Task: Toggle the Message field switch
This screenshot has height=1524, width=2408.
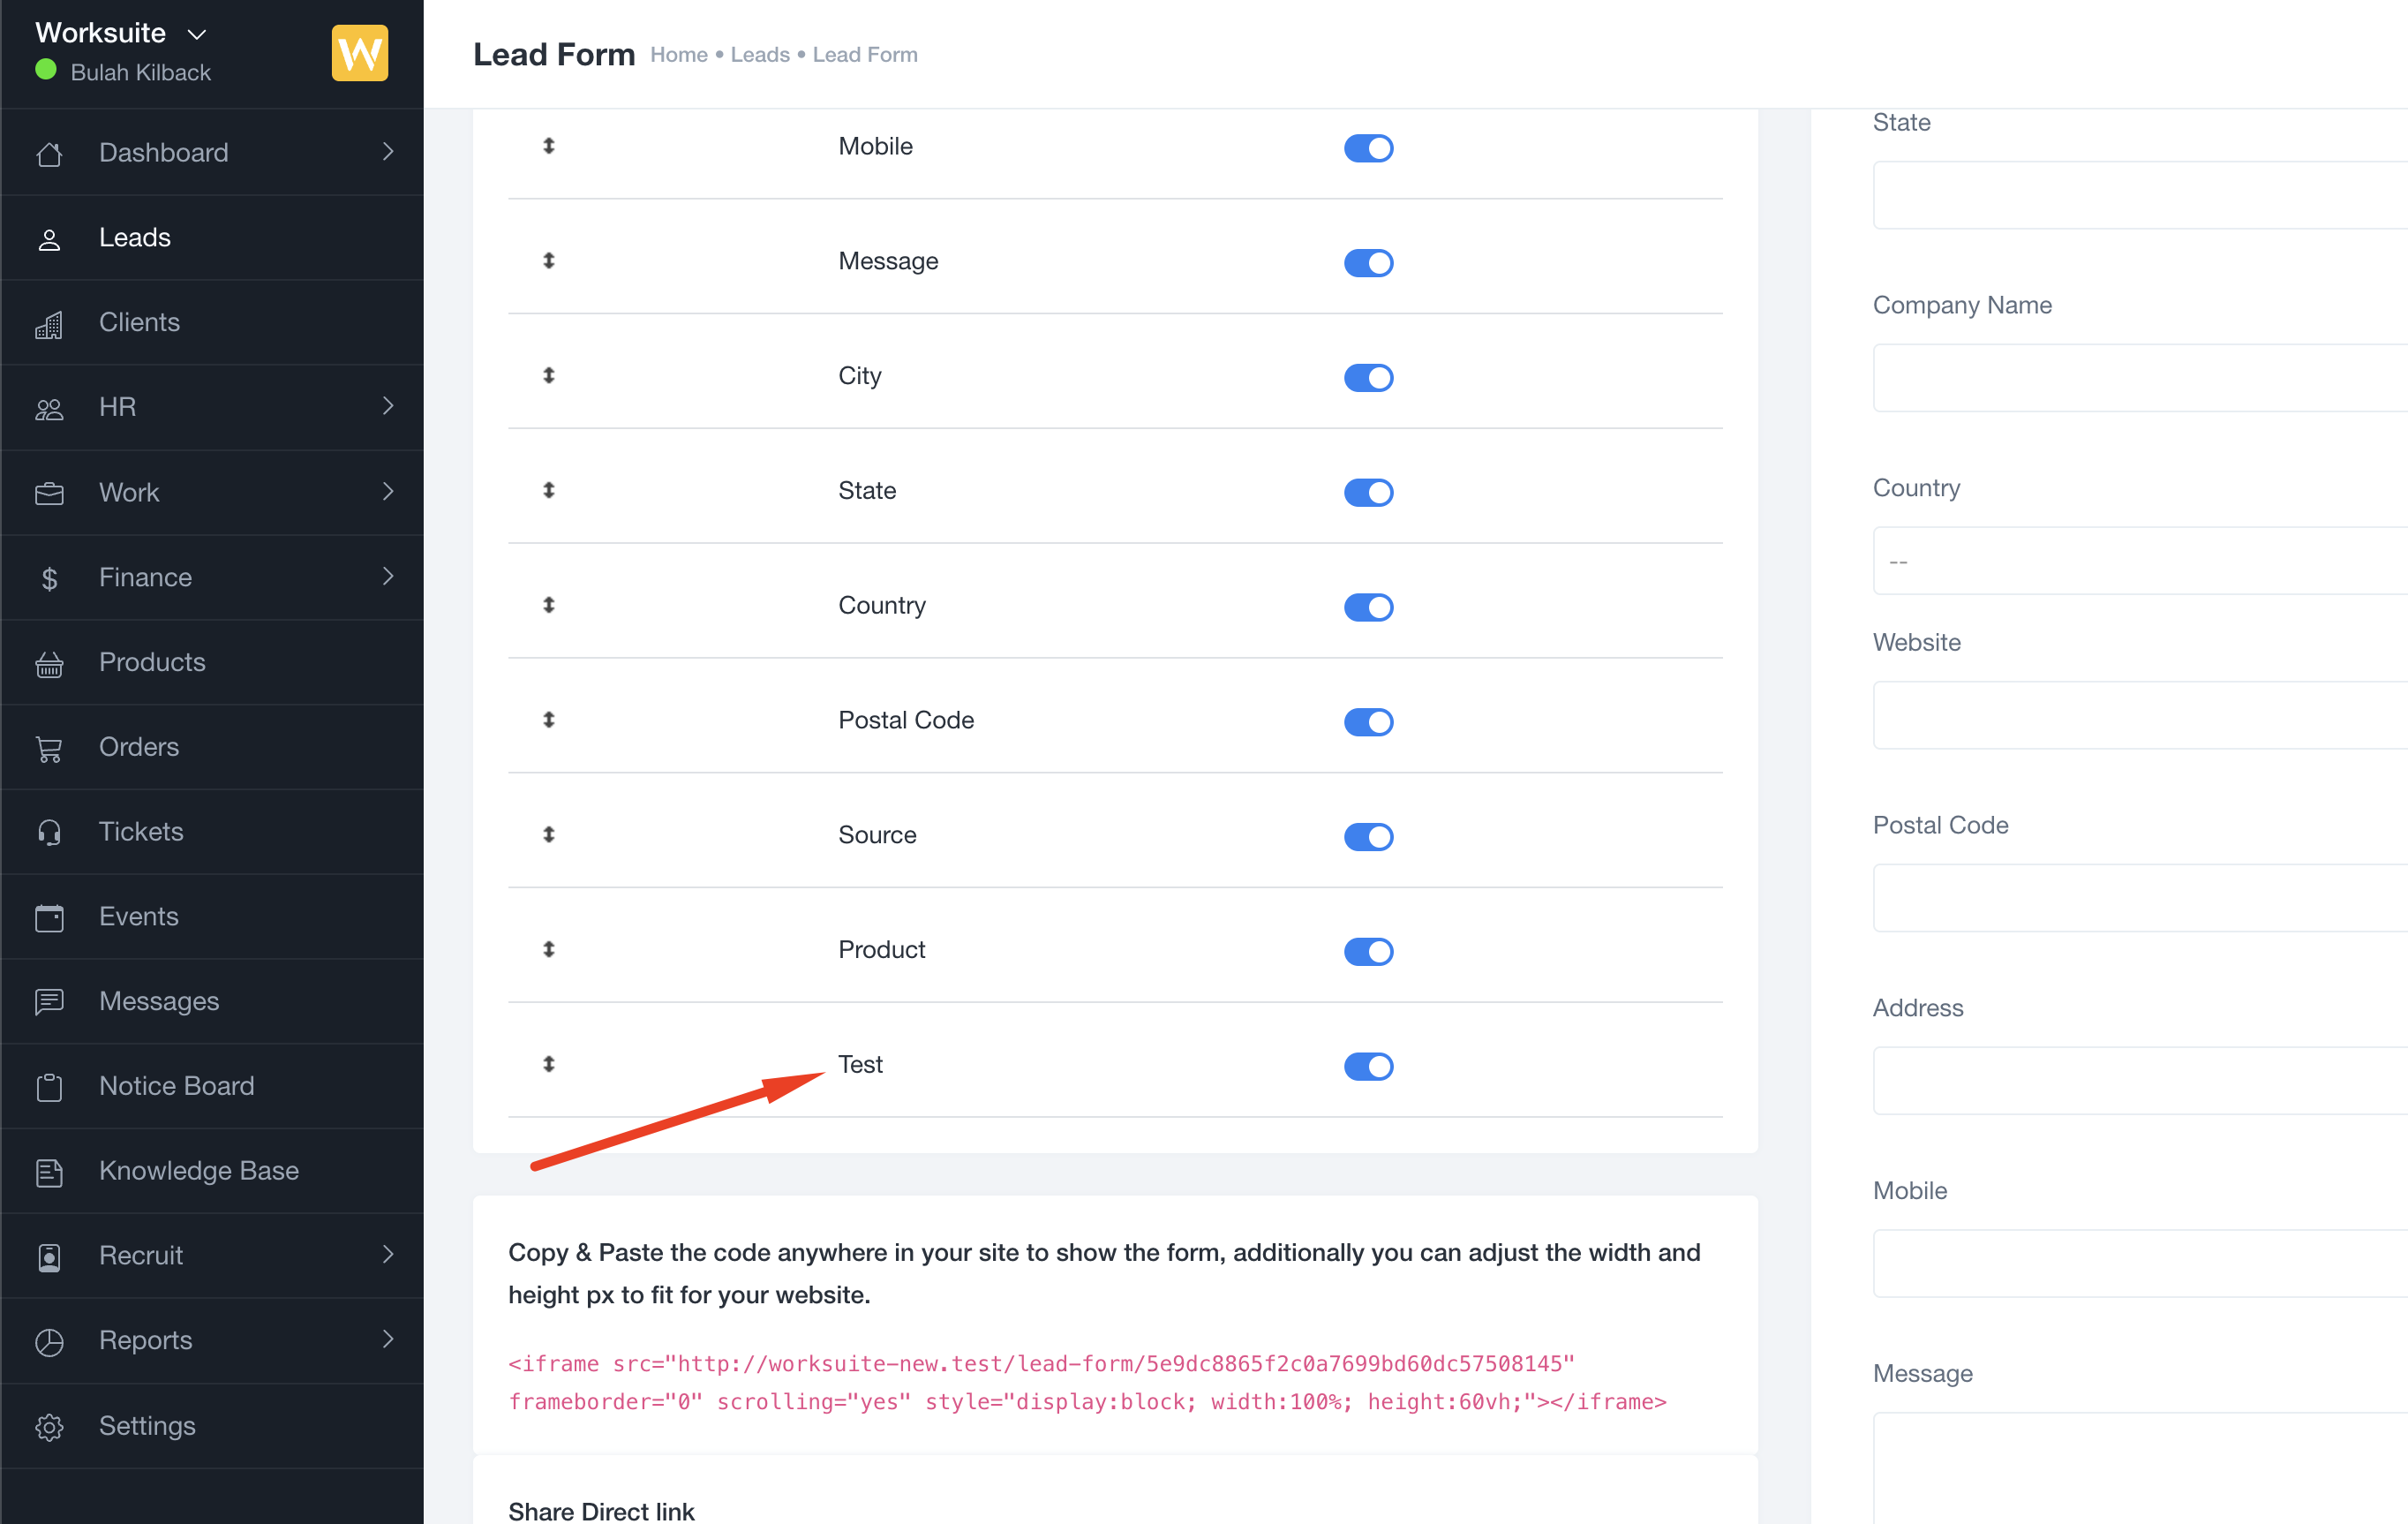Action: (x=1367, y=263)
